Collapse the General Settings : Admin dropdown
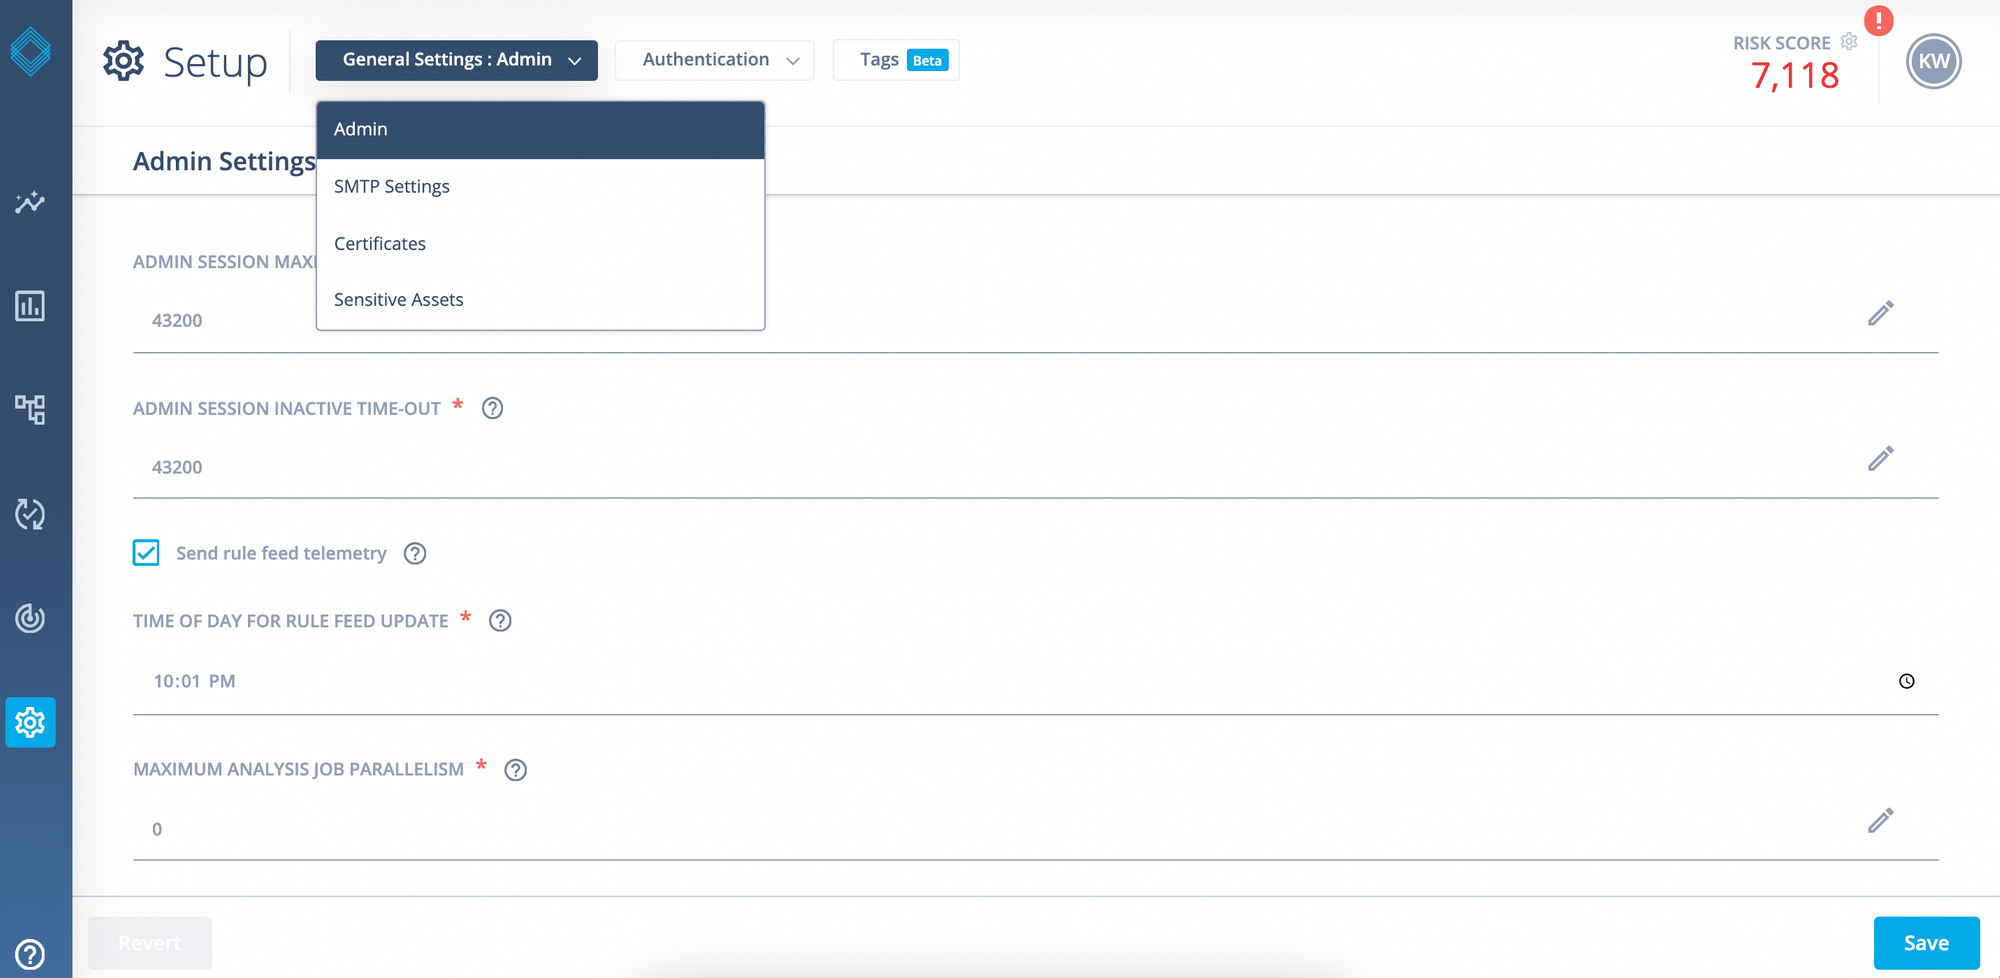2000x978 pixels. [x=456, y=60]
